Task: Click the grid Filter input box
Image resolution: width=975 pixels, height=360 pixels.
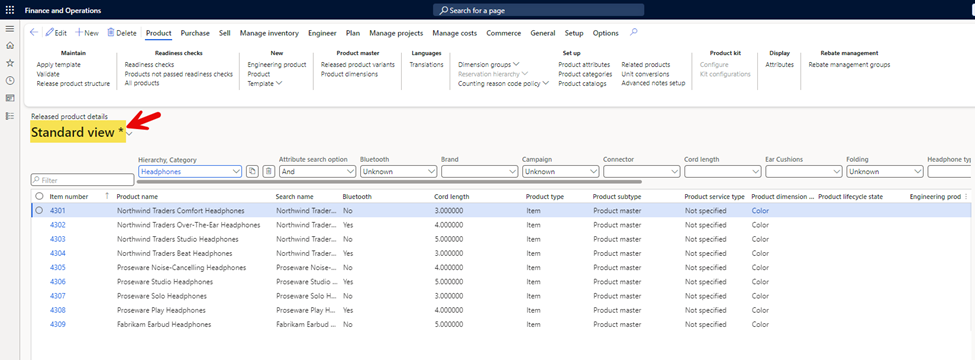Action: [82, 180]
